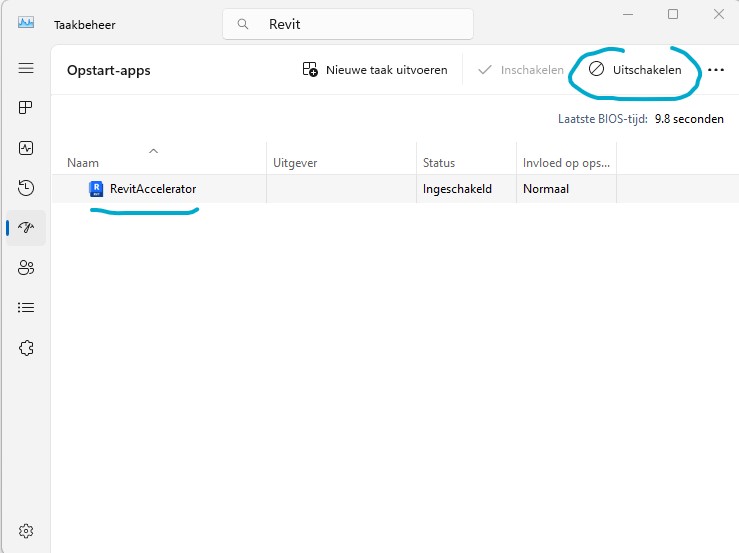Maximize the Taakbeheer window
Image resolution: width=739 pixels, height=553 pixels.
673,14
